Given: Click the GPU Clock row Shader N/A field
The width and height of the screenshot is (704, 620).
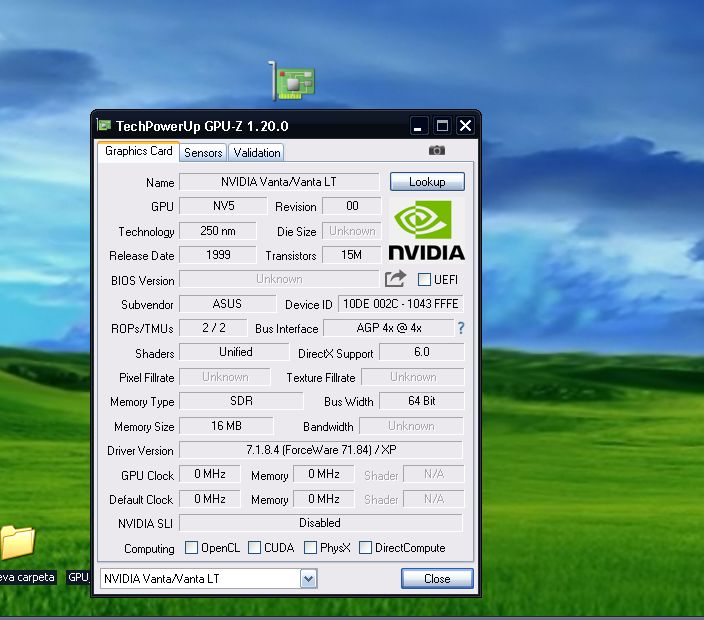Looking at the screenshot, I should point(434,474).
